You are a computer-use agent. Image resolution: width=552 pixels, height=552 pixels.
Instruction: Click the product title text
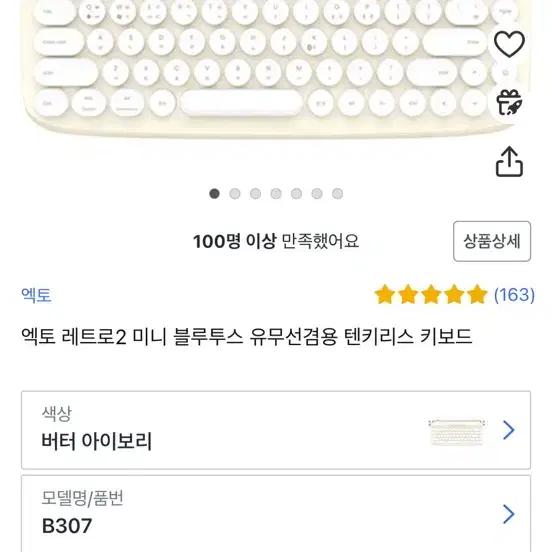246,337
